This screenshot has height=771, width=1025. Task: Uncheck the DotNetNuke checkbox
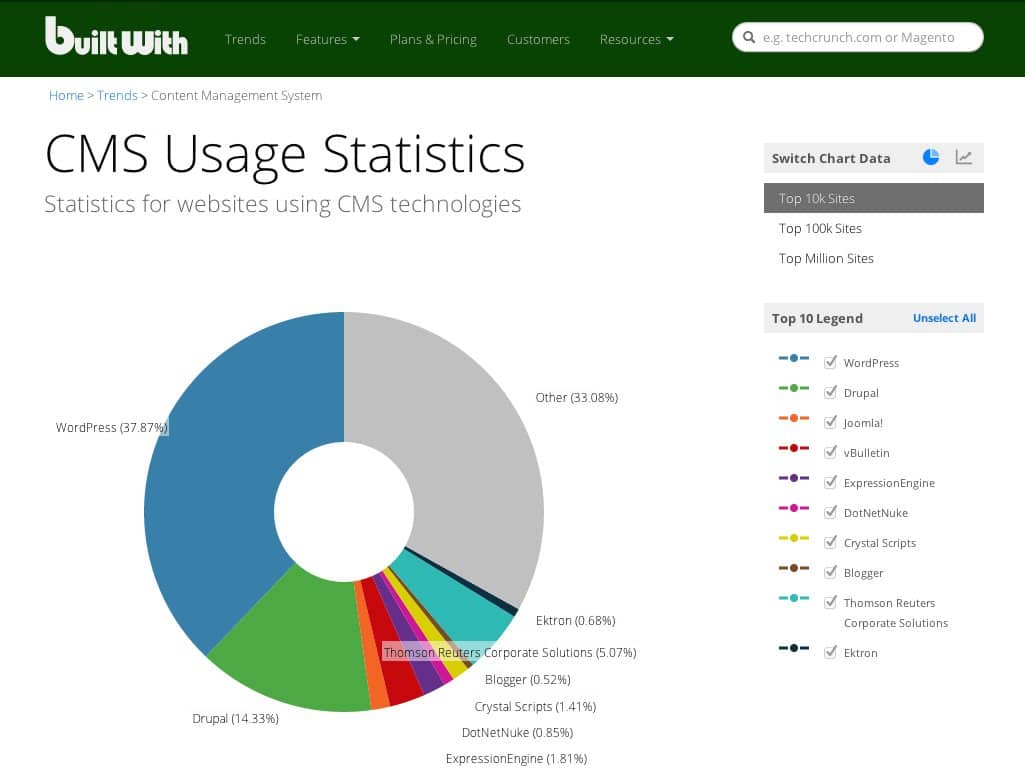[830, 512]
